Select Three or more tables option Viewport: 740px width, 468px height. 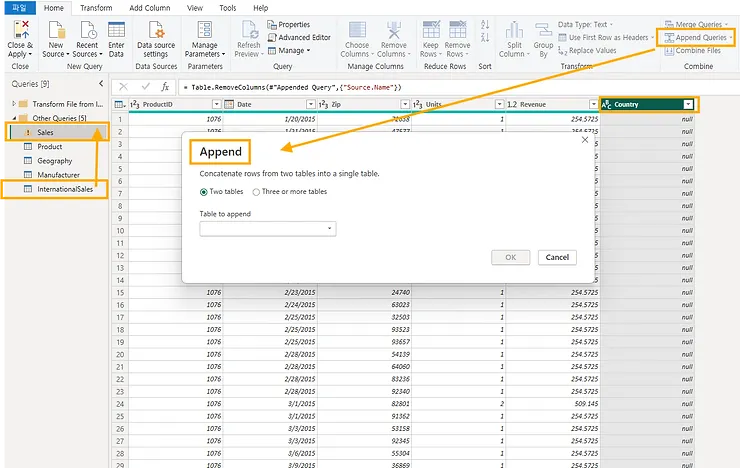(257, 191)
